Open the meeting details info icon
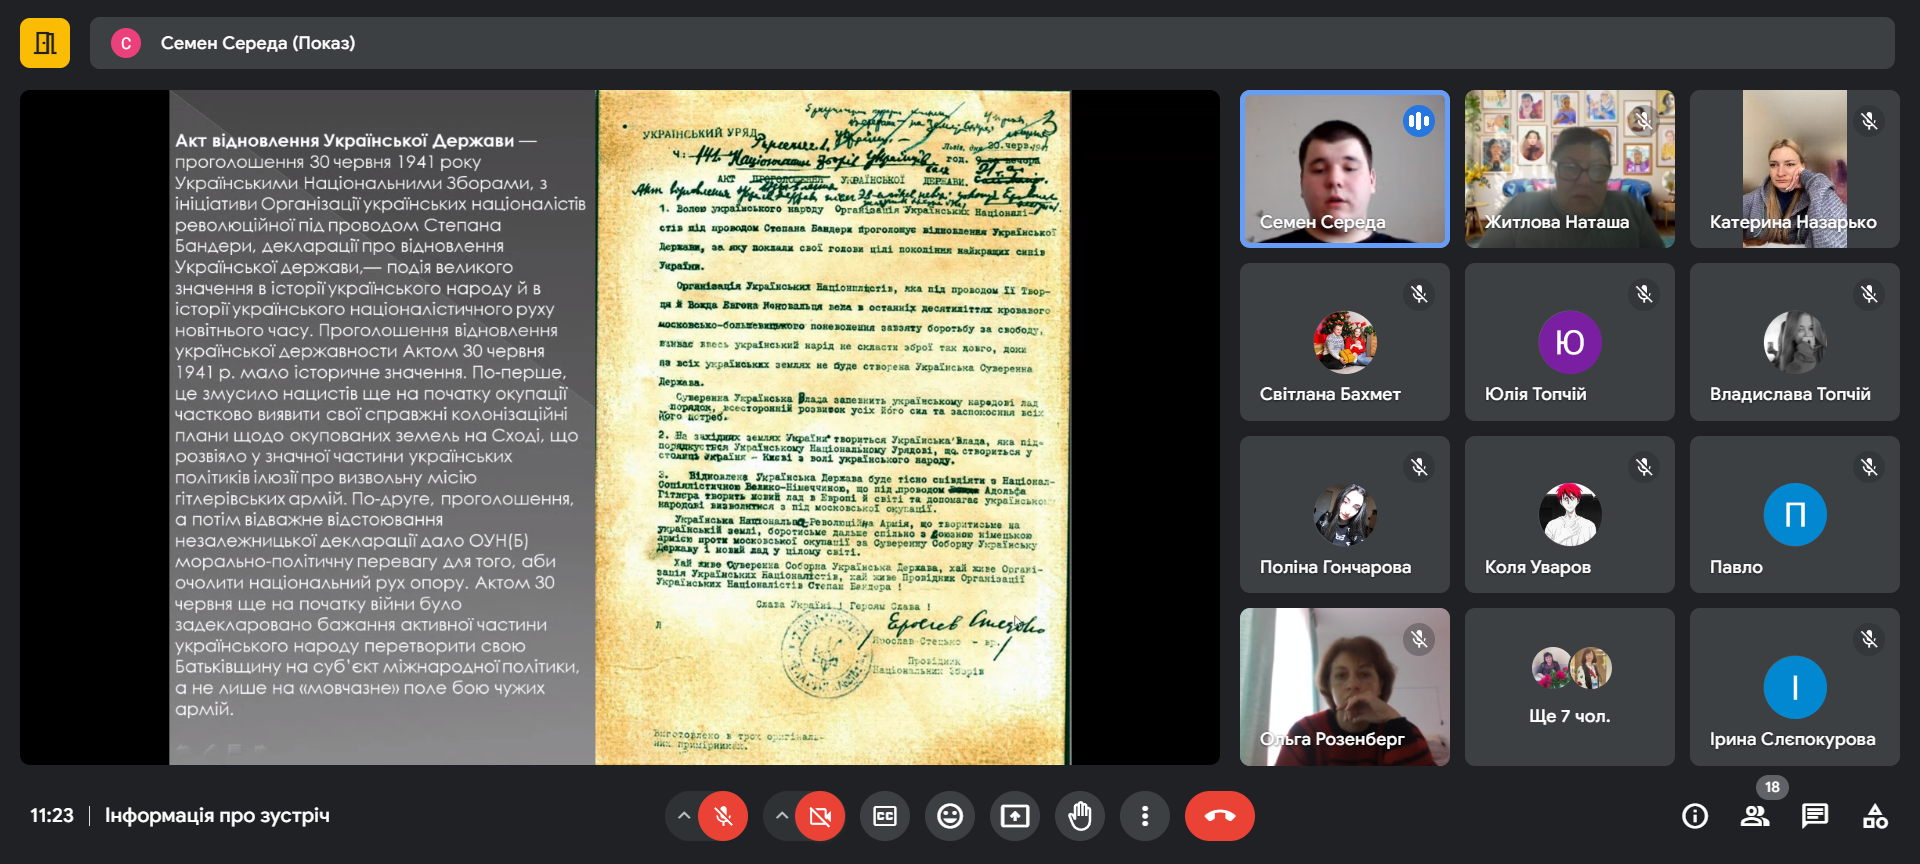The height and width of the screenshot is (864, 1920). [1695, 816]
